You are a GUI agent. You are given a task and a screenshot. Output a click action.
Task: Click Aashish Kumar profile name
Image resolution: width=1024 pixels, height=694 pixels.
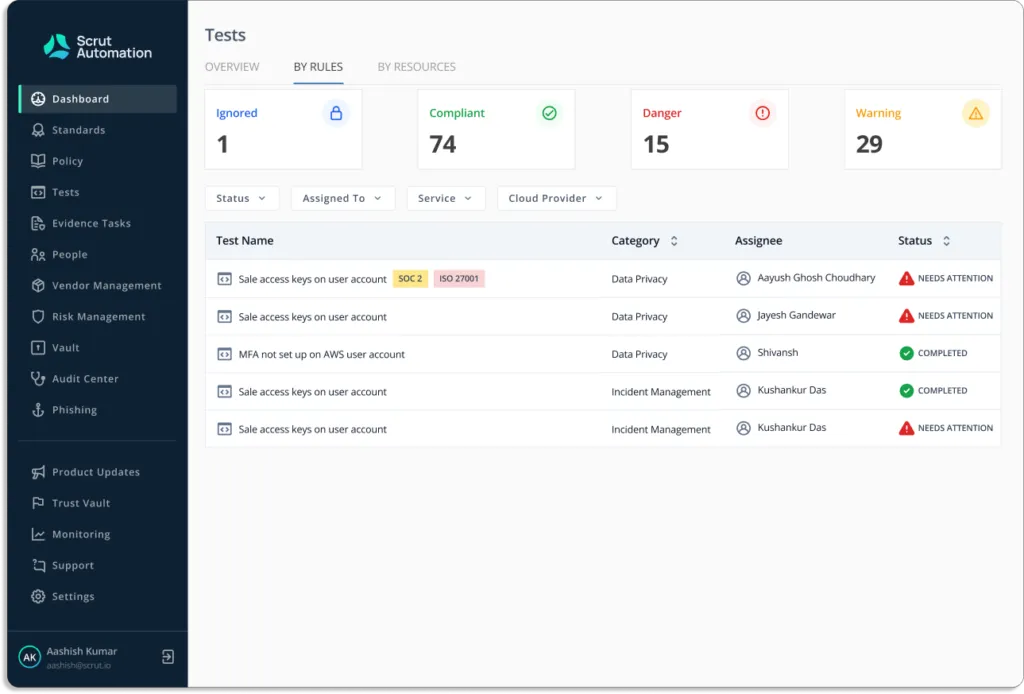82,652
